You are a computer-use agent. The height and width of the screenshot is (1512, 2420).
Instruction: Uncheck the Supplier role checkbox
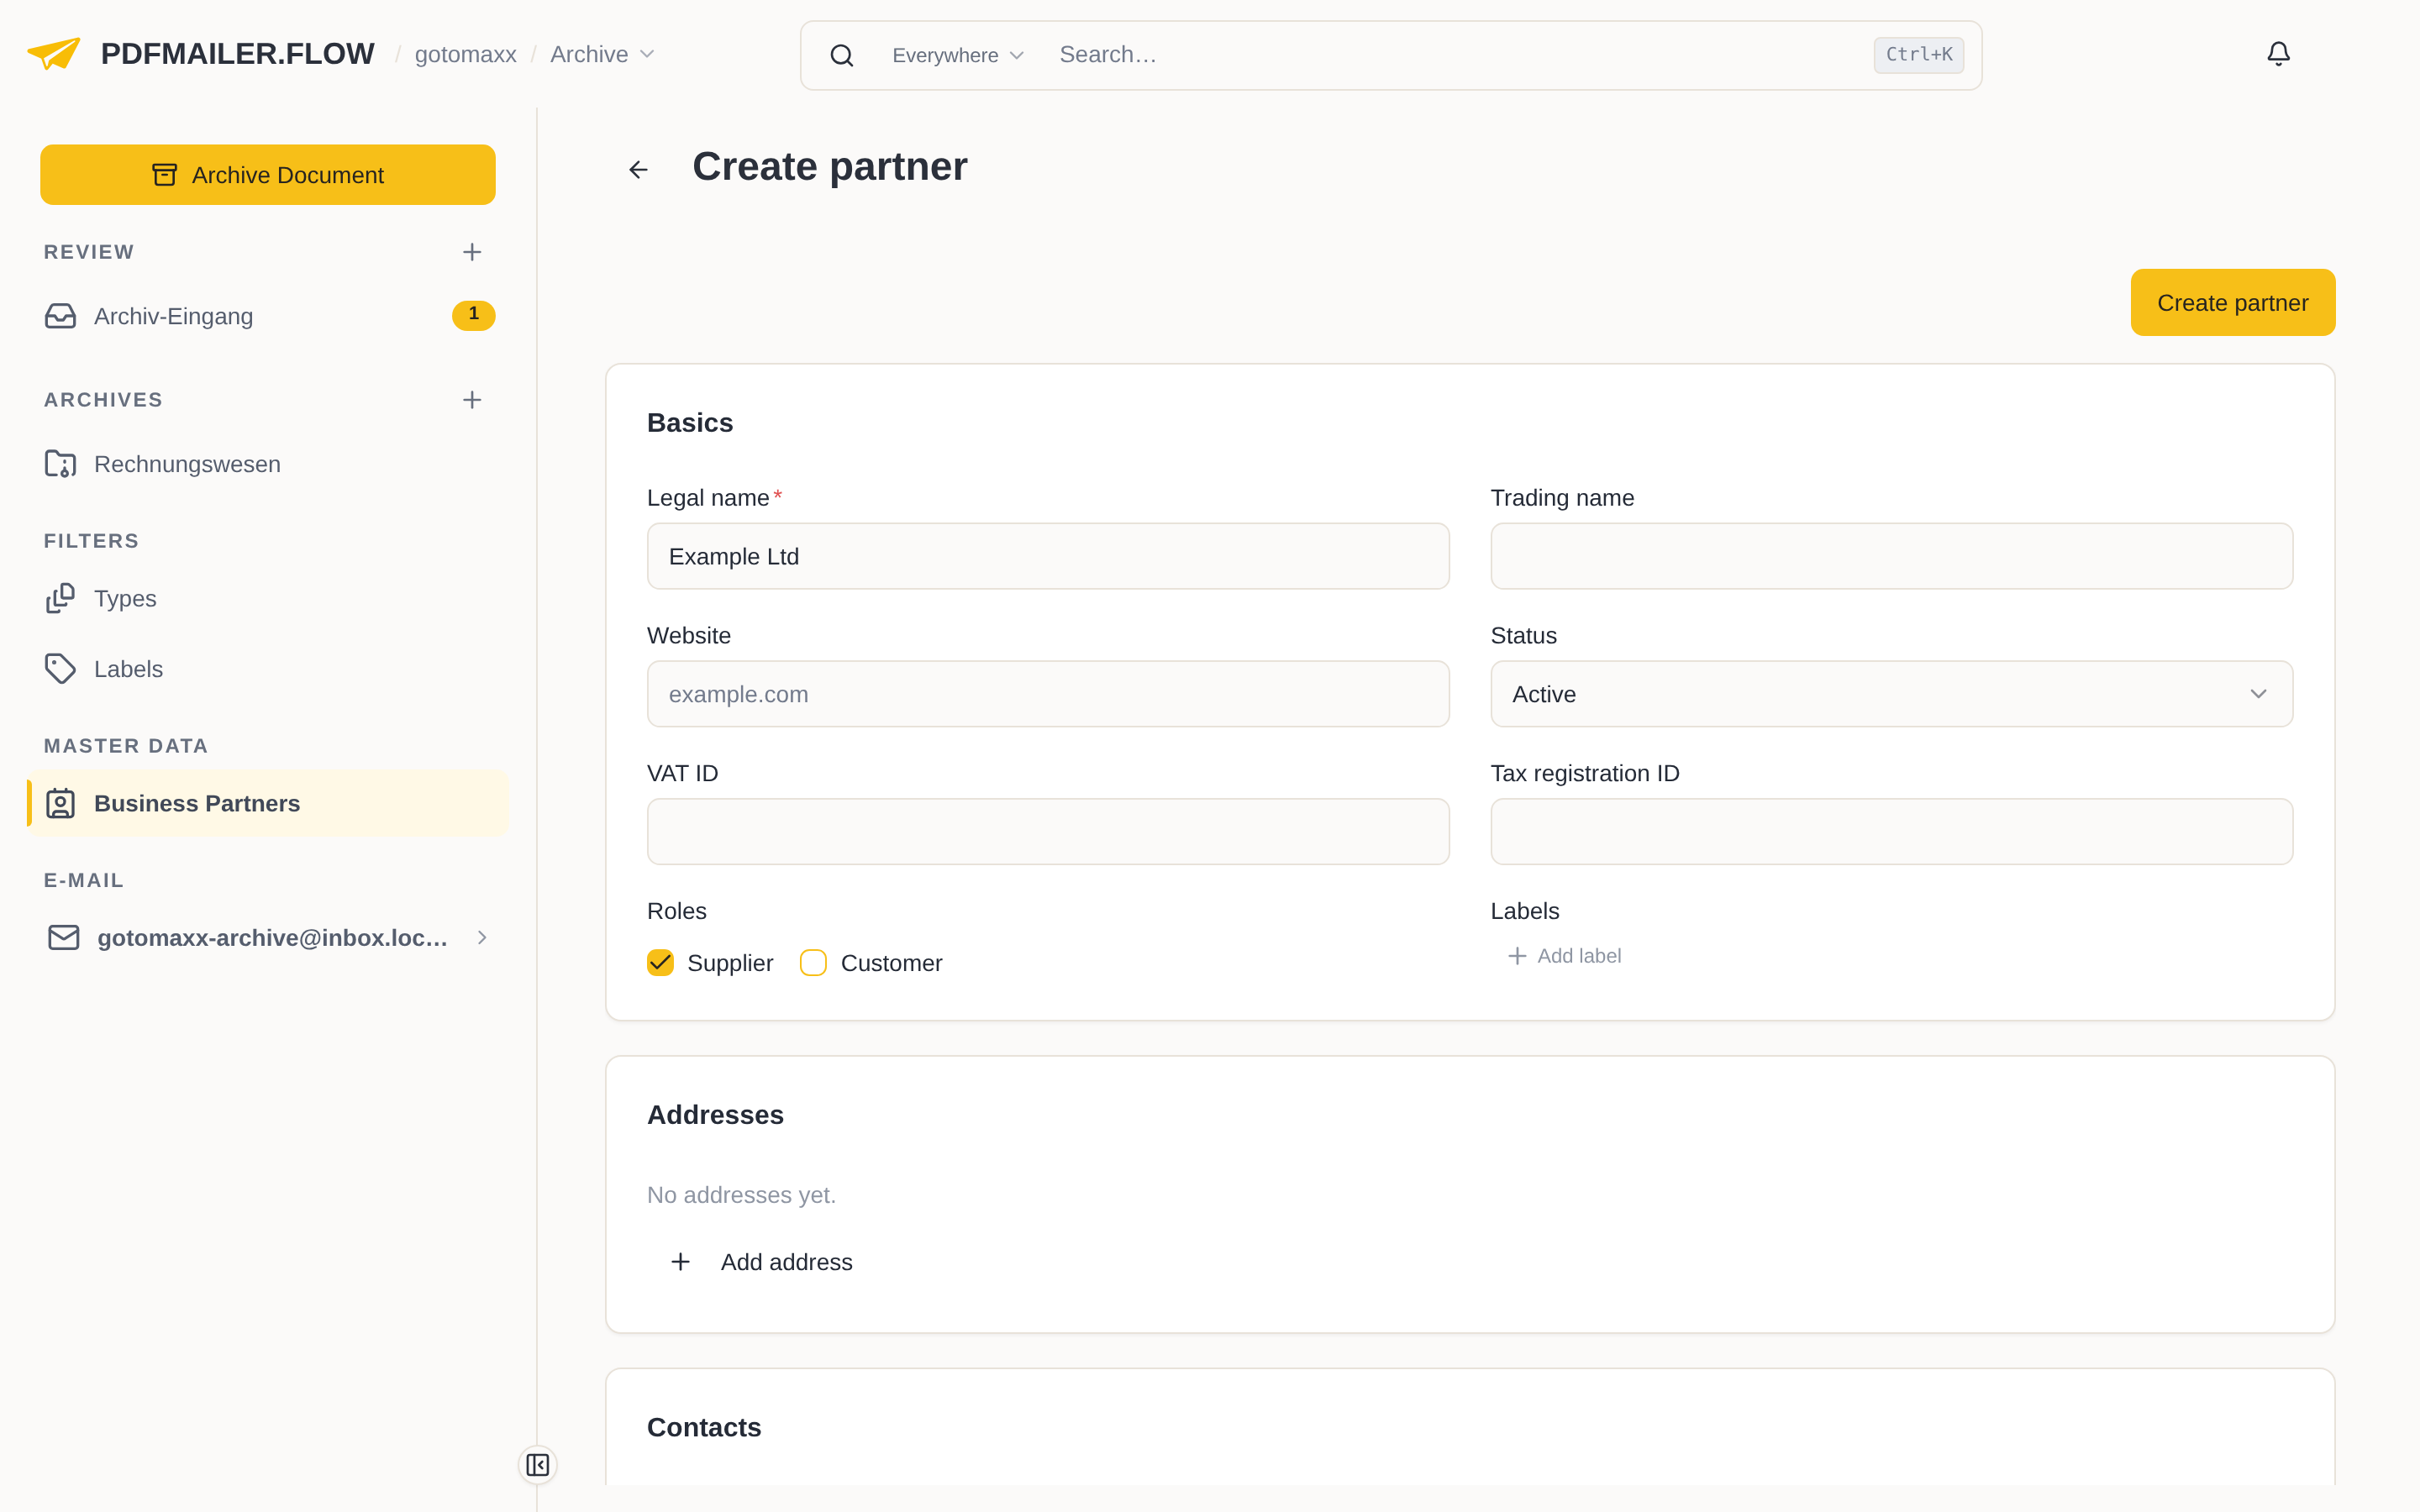(x=660, y=963)
